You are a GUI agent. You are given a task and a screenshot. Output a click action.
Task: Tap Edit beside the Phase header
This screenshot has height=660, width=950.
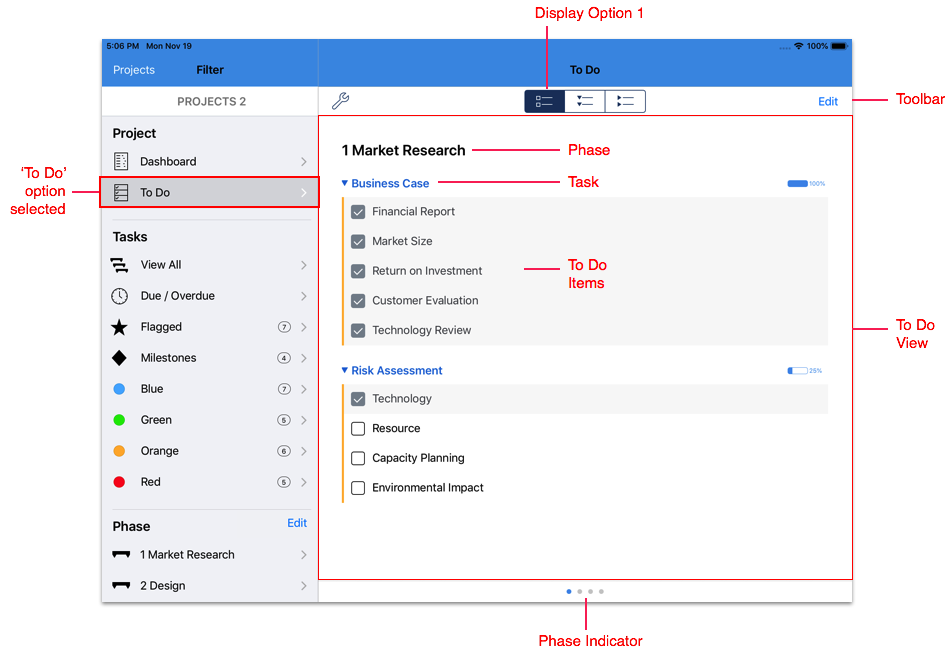[297, 523]
